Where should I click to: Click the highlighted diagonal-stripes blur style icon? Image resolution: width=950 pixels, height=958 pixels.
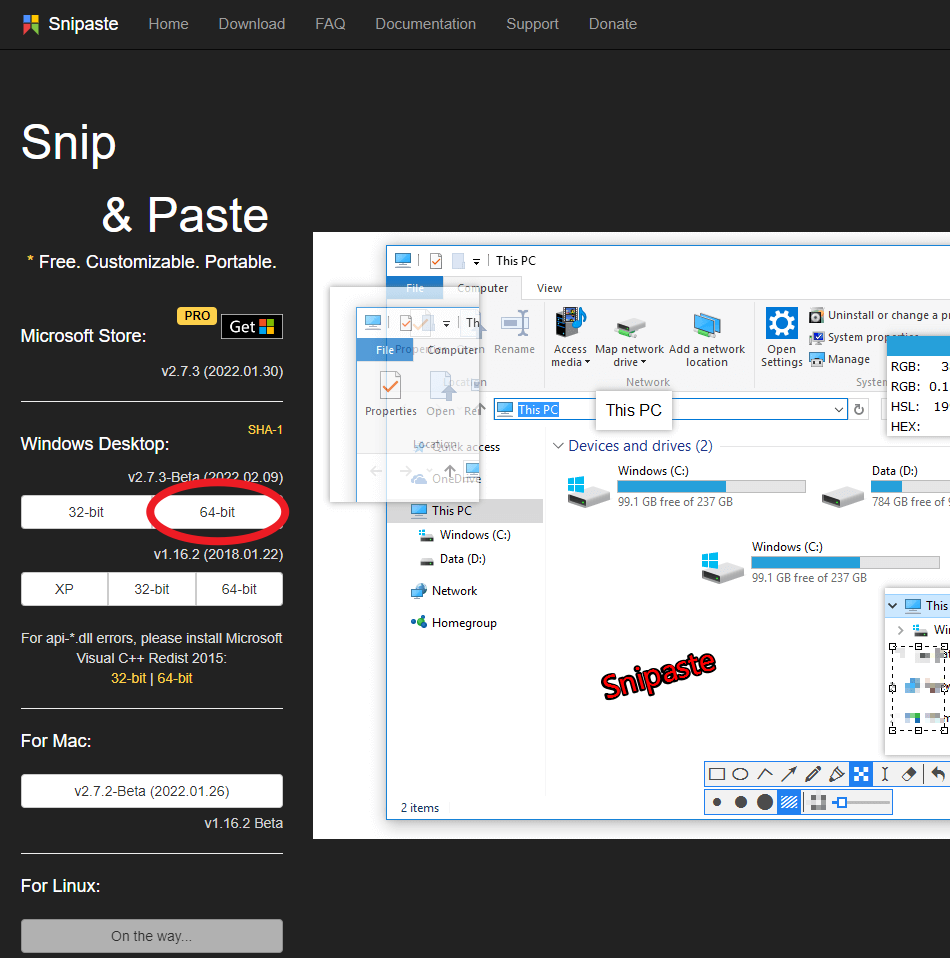point(789,802)
